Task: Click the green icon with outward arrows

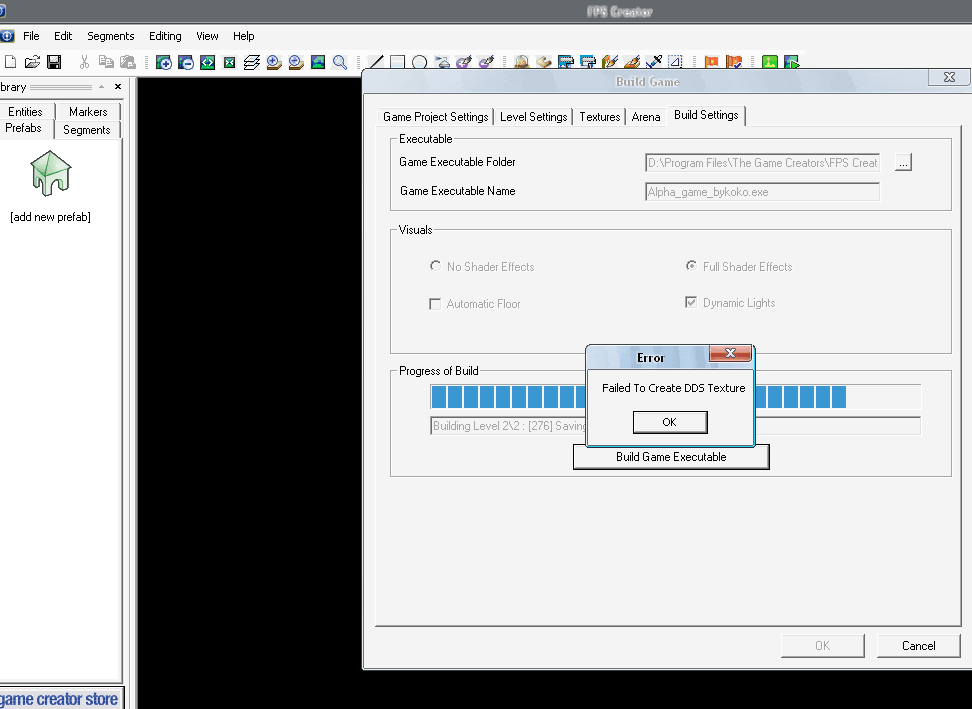Action: (x=208, y=62)
